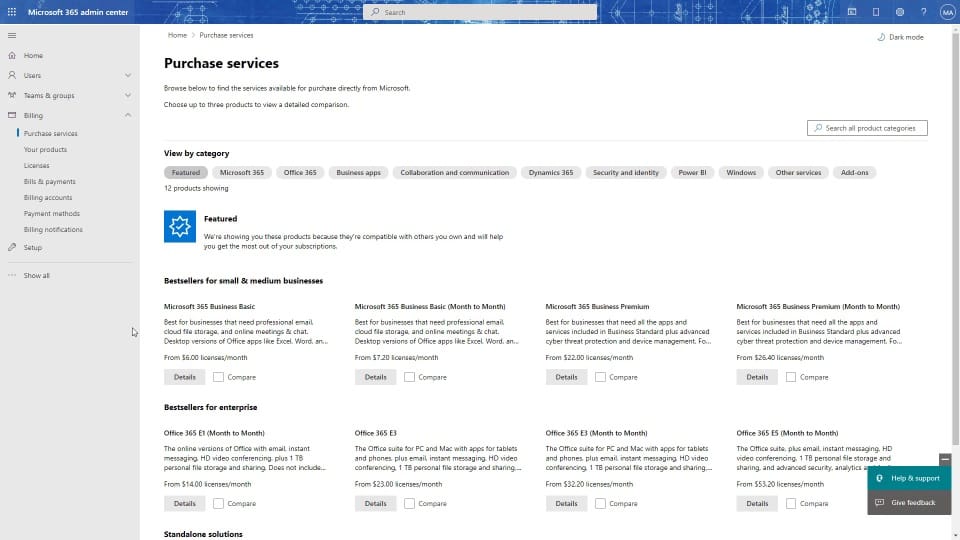Select the Other services category pill
Image resolution: width=960 pixels, height=540 pixels.
click(x=798, y=173)
